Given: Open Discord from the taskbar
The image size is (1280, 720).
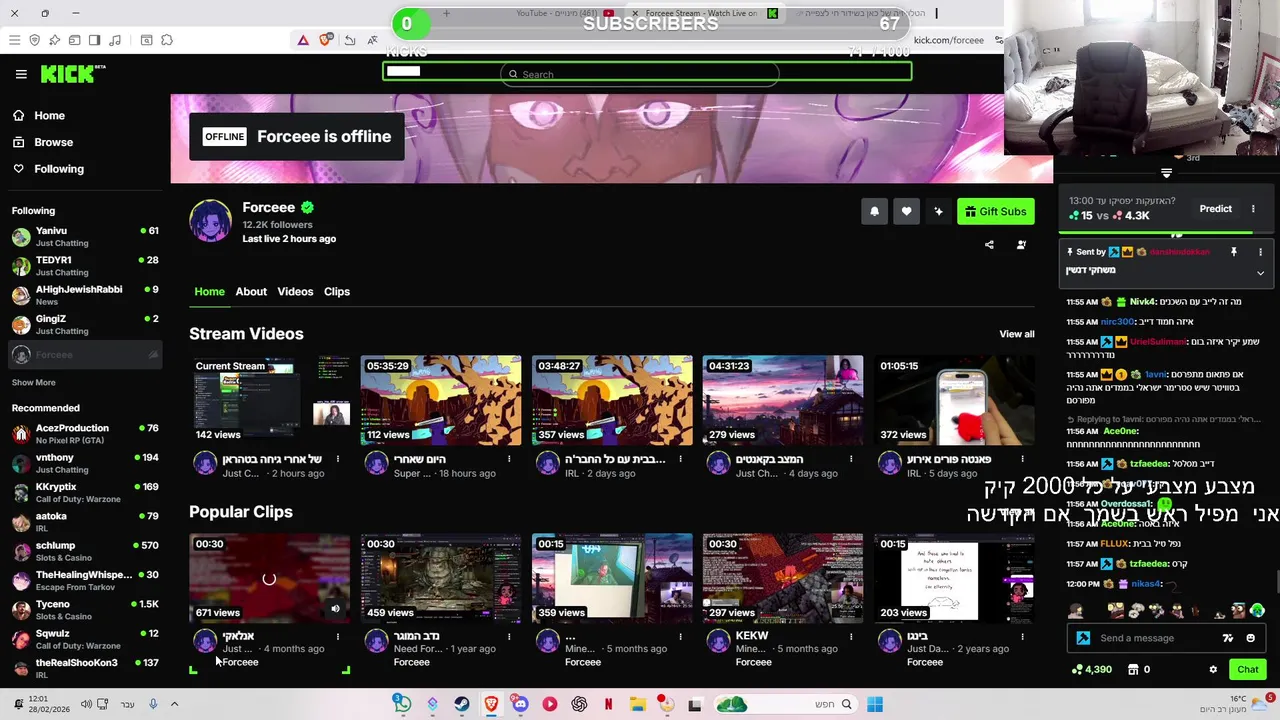Looking at the screenshot, I should click(520, 704).
